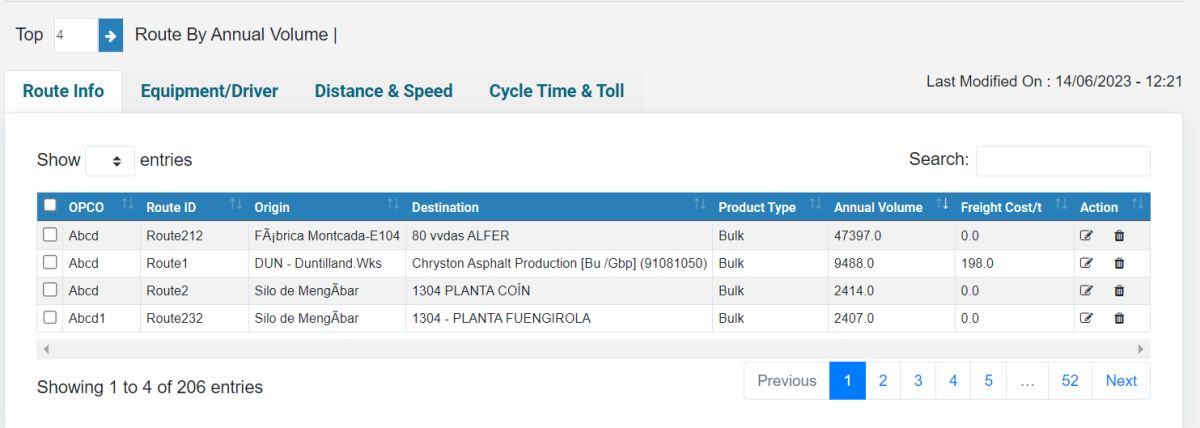This screenshot has height=428, width=1200.
Task: Switch to Equipment/Driver tab
Action: pyautogui.click(x=209, y=91)
